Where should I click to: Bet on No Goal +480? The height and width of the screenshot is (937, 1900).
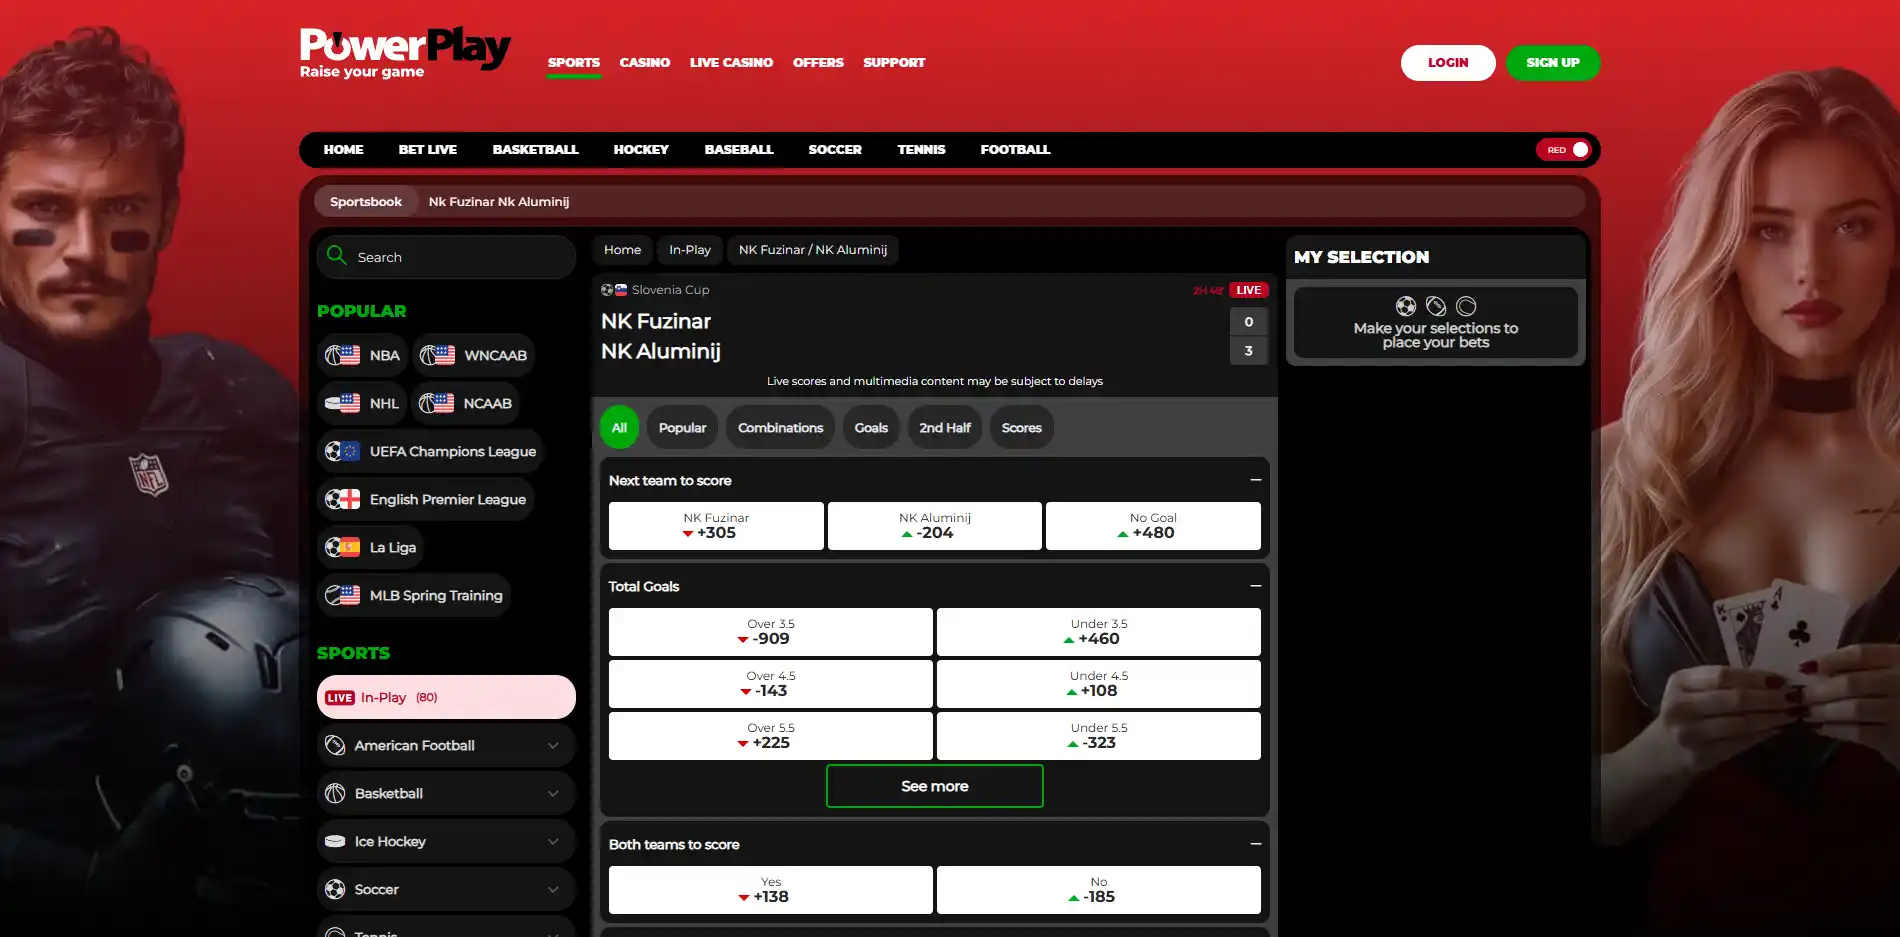pos(1153,526)
